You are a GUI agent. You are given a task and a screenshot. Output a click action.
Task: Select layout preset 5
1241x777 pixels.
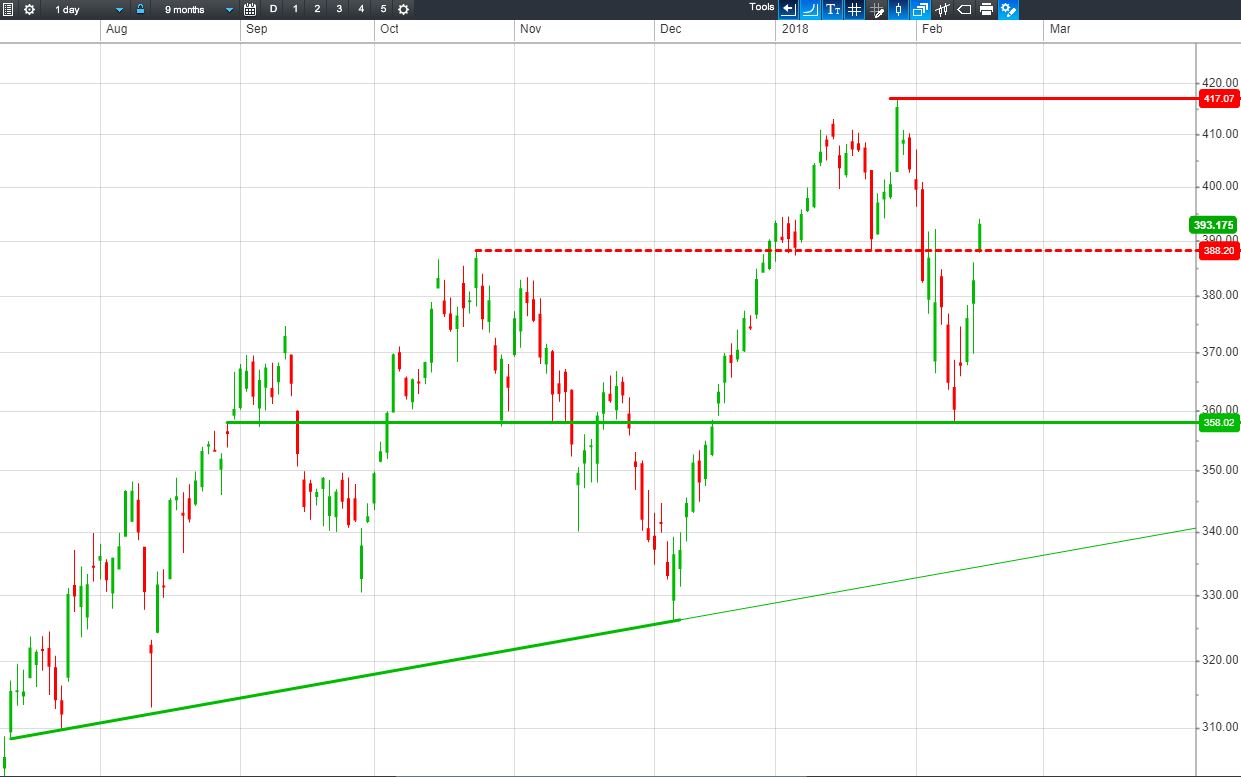click(383, 9)
